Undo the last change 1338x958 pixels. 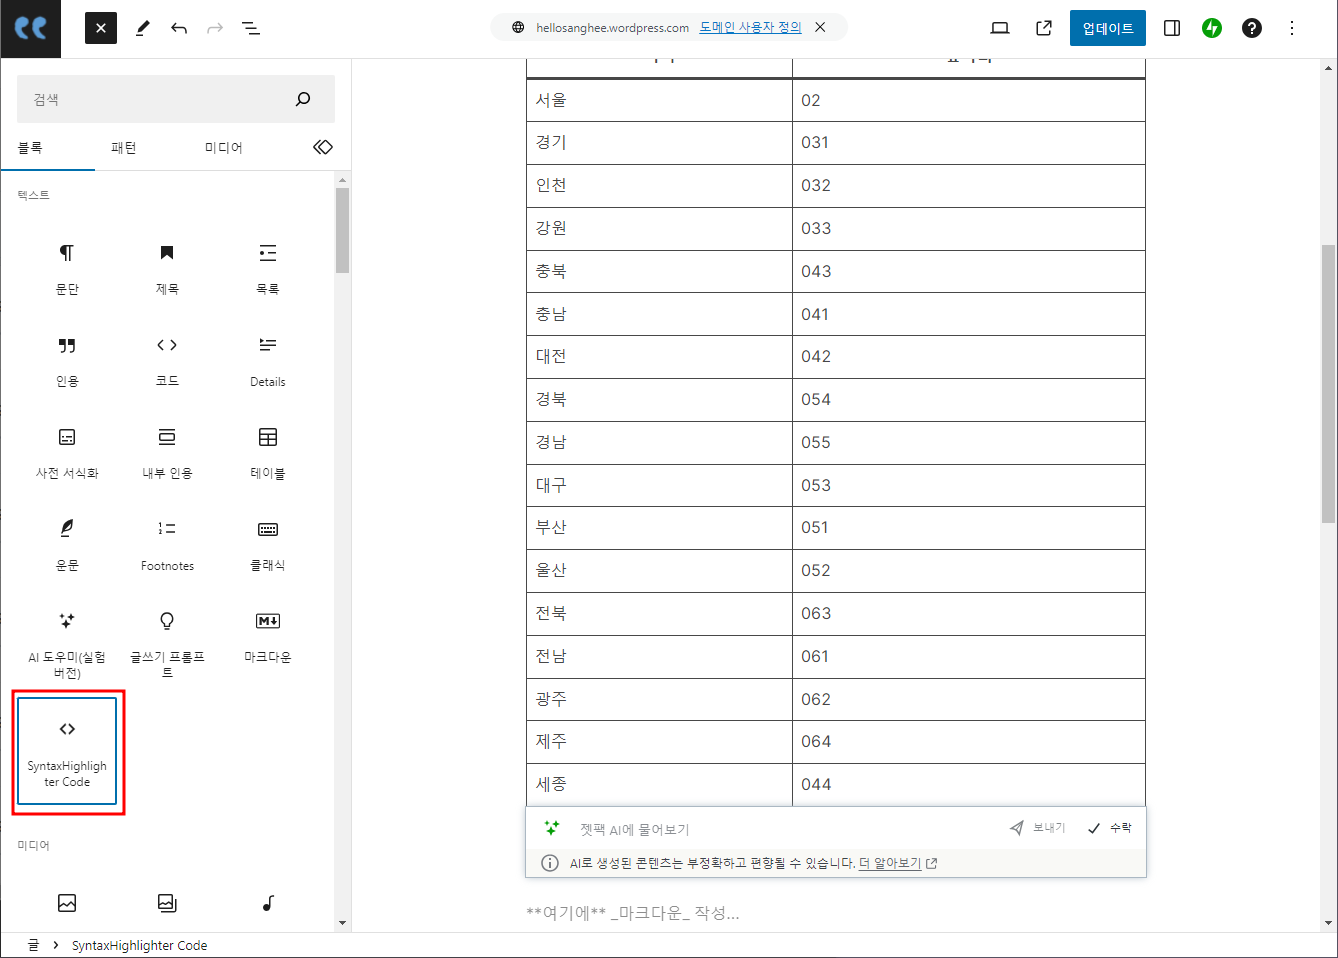pos(179,28)
